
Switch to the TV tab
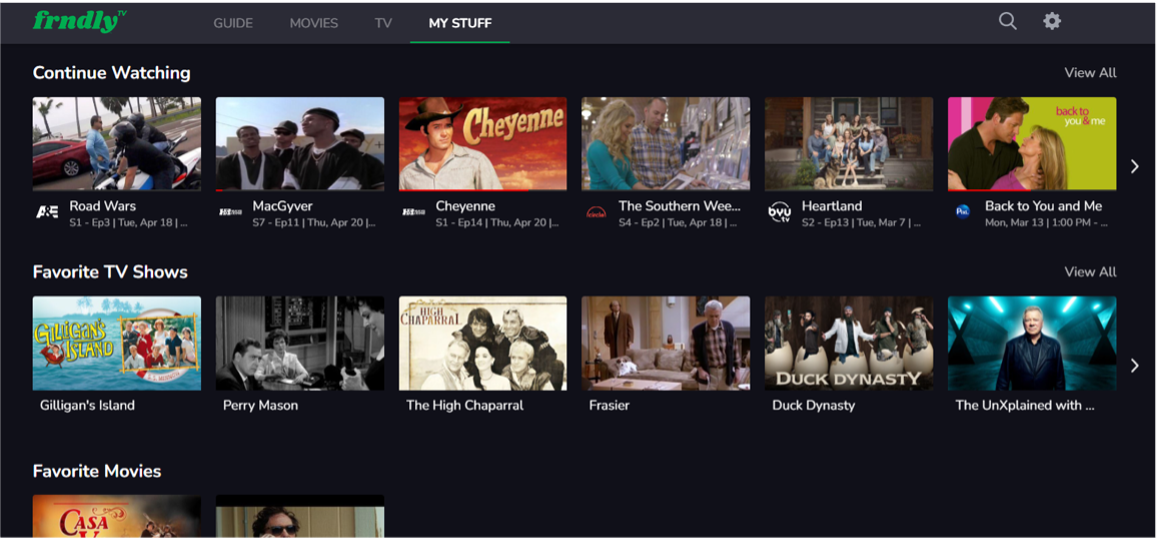383,23
